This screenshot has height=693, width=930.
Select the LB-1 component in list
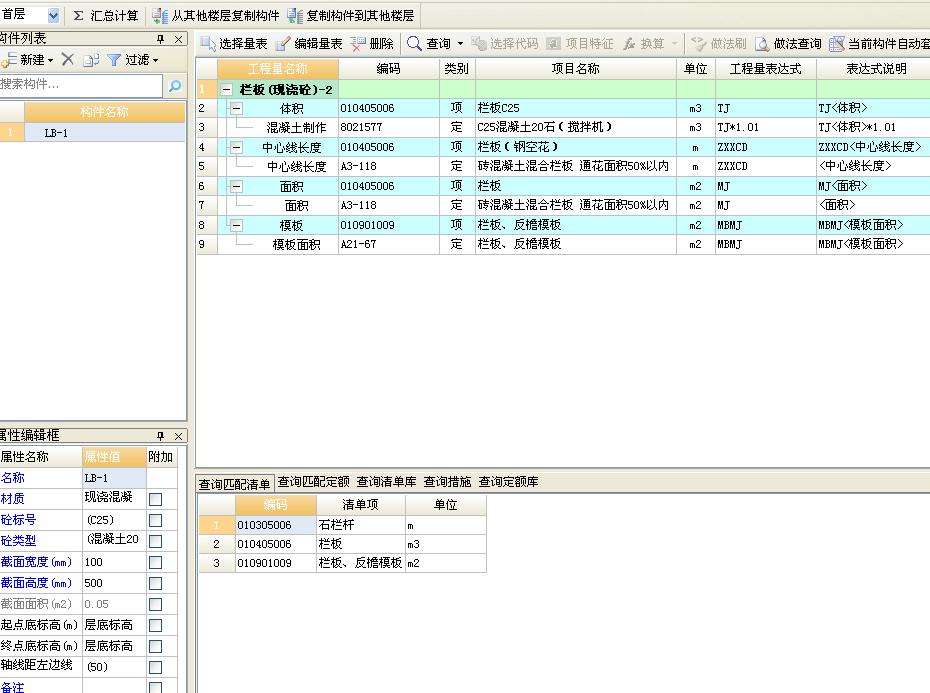(x=57, y=133)
